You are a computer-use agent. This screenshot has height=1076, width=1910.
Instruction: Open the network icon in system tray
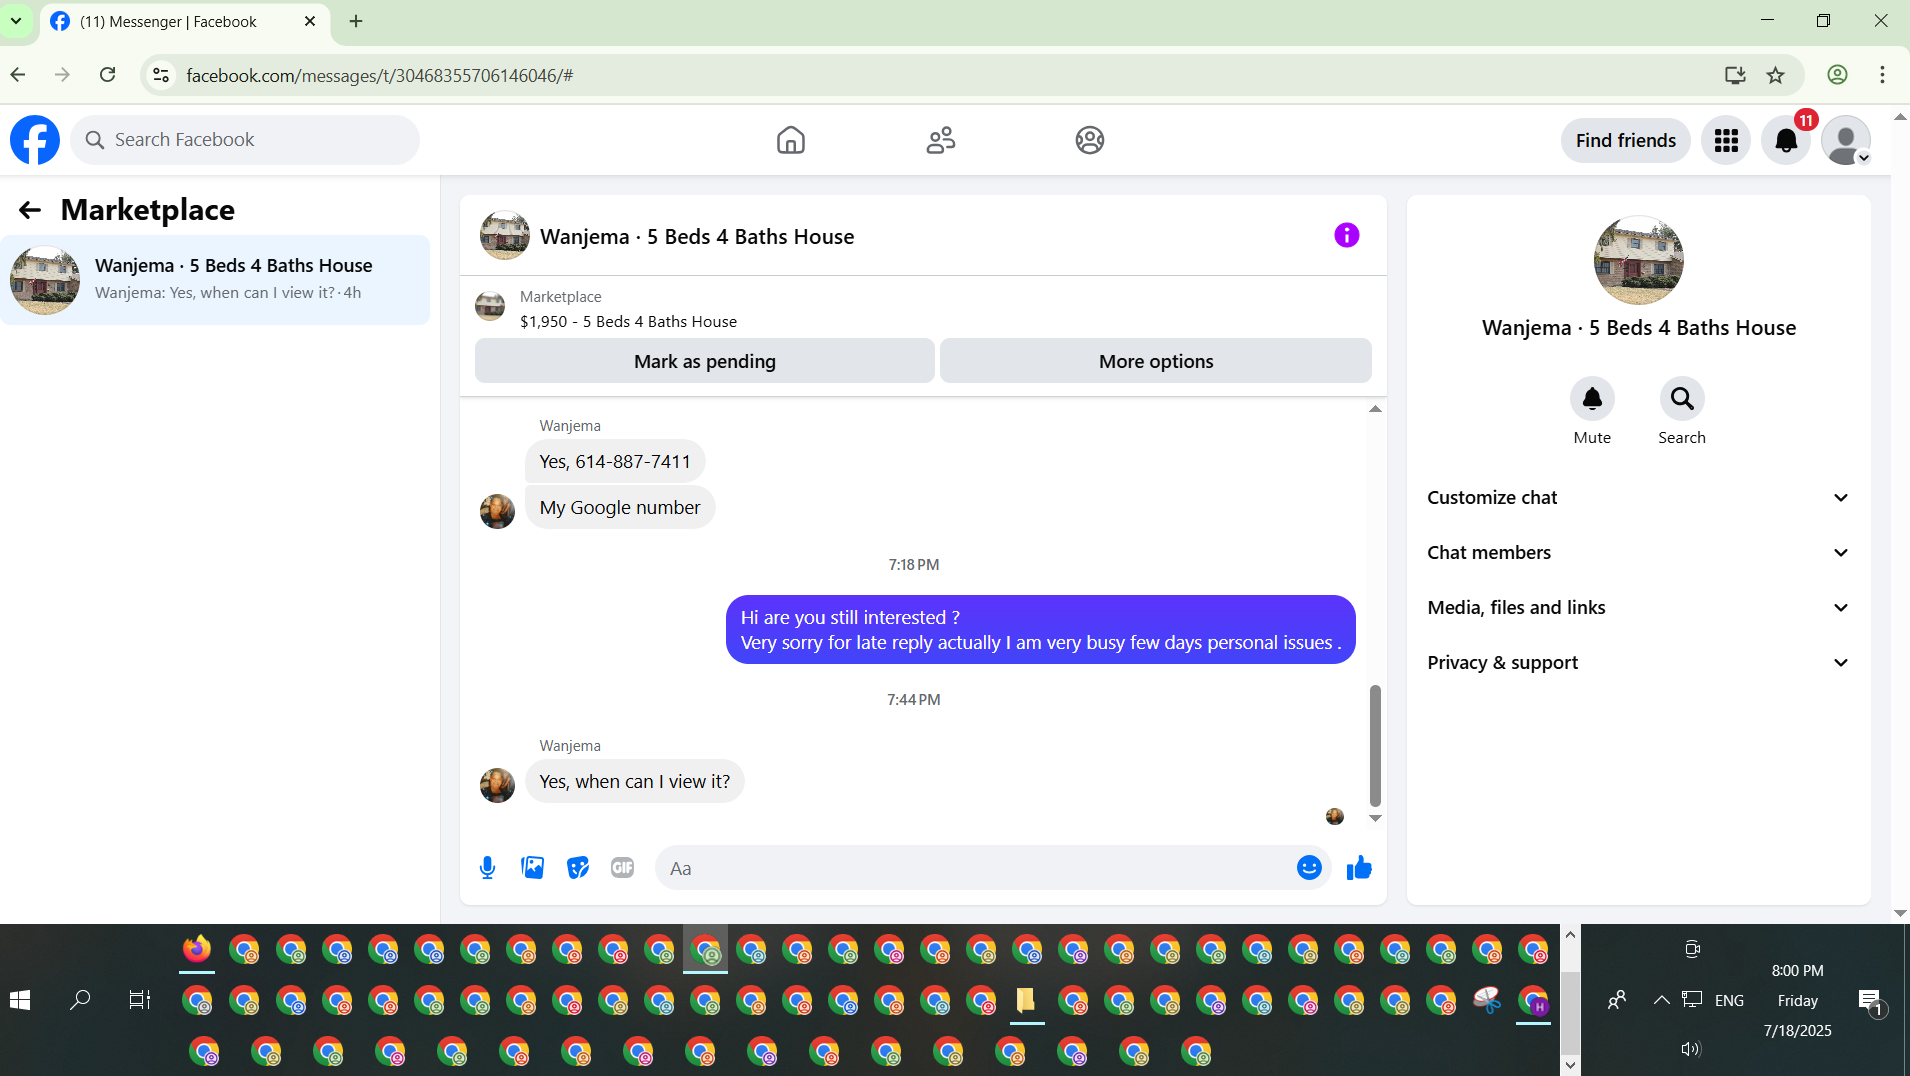point(1692,1000)
